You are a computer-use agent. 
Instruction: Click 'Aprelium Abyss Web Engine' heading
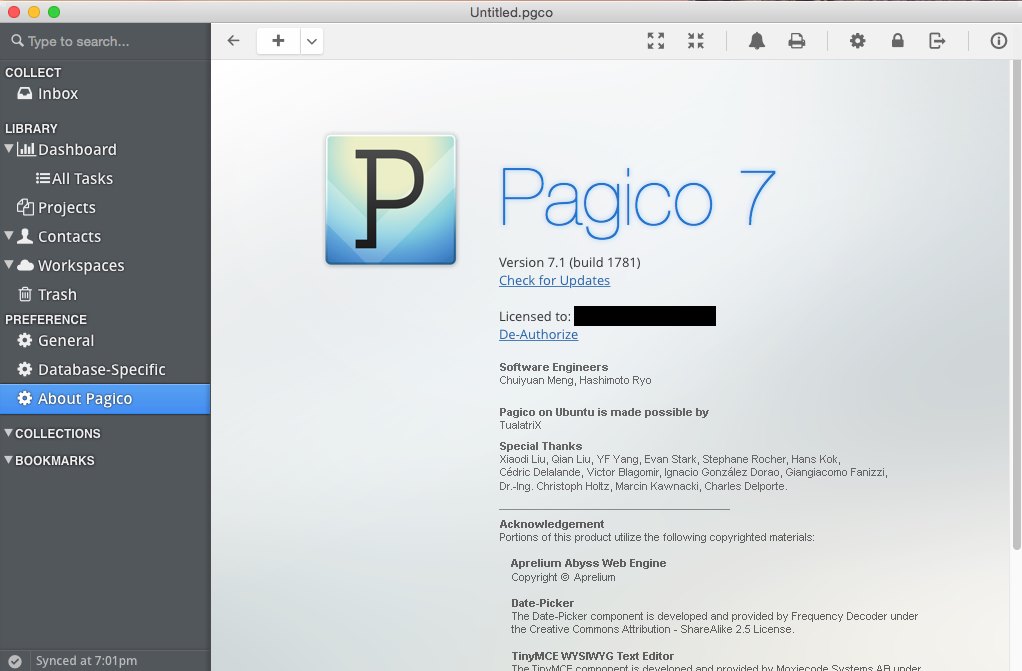click(x=588, y=563)
